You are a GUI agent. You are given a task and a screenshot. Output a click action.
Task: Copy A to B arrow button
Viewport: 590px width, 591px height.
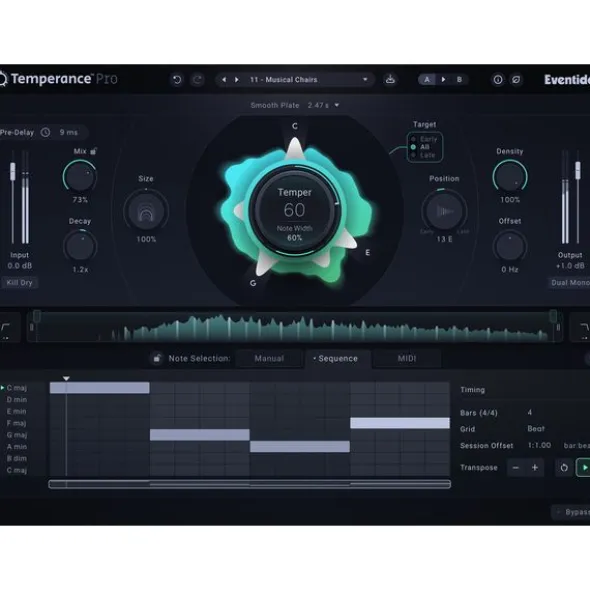pyautogui.click(x=443, y=80)
